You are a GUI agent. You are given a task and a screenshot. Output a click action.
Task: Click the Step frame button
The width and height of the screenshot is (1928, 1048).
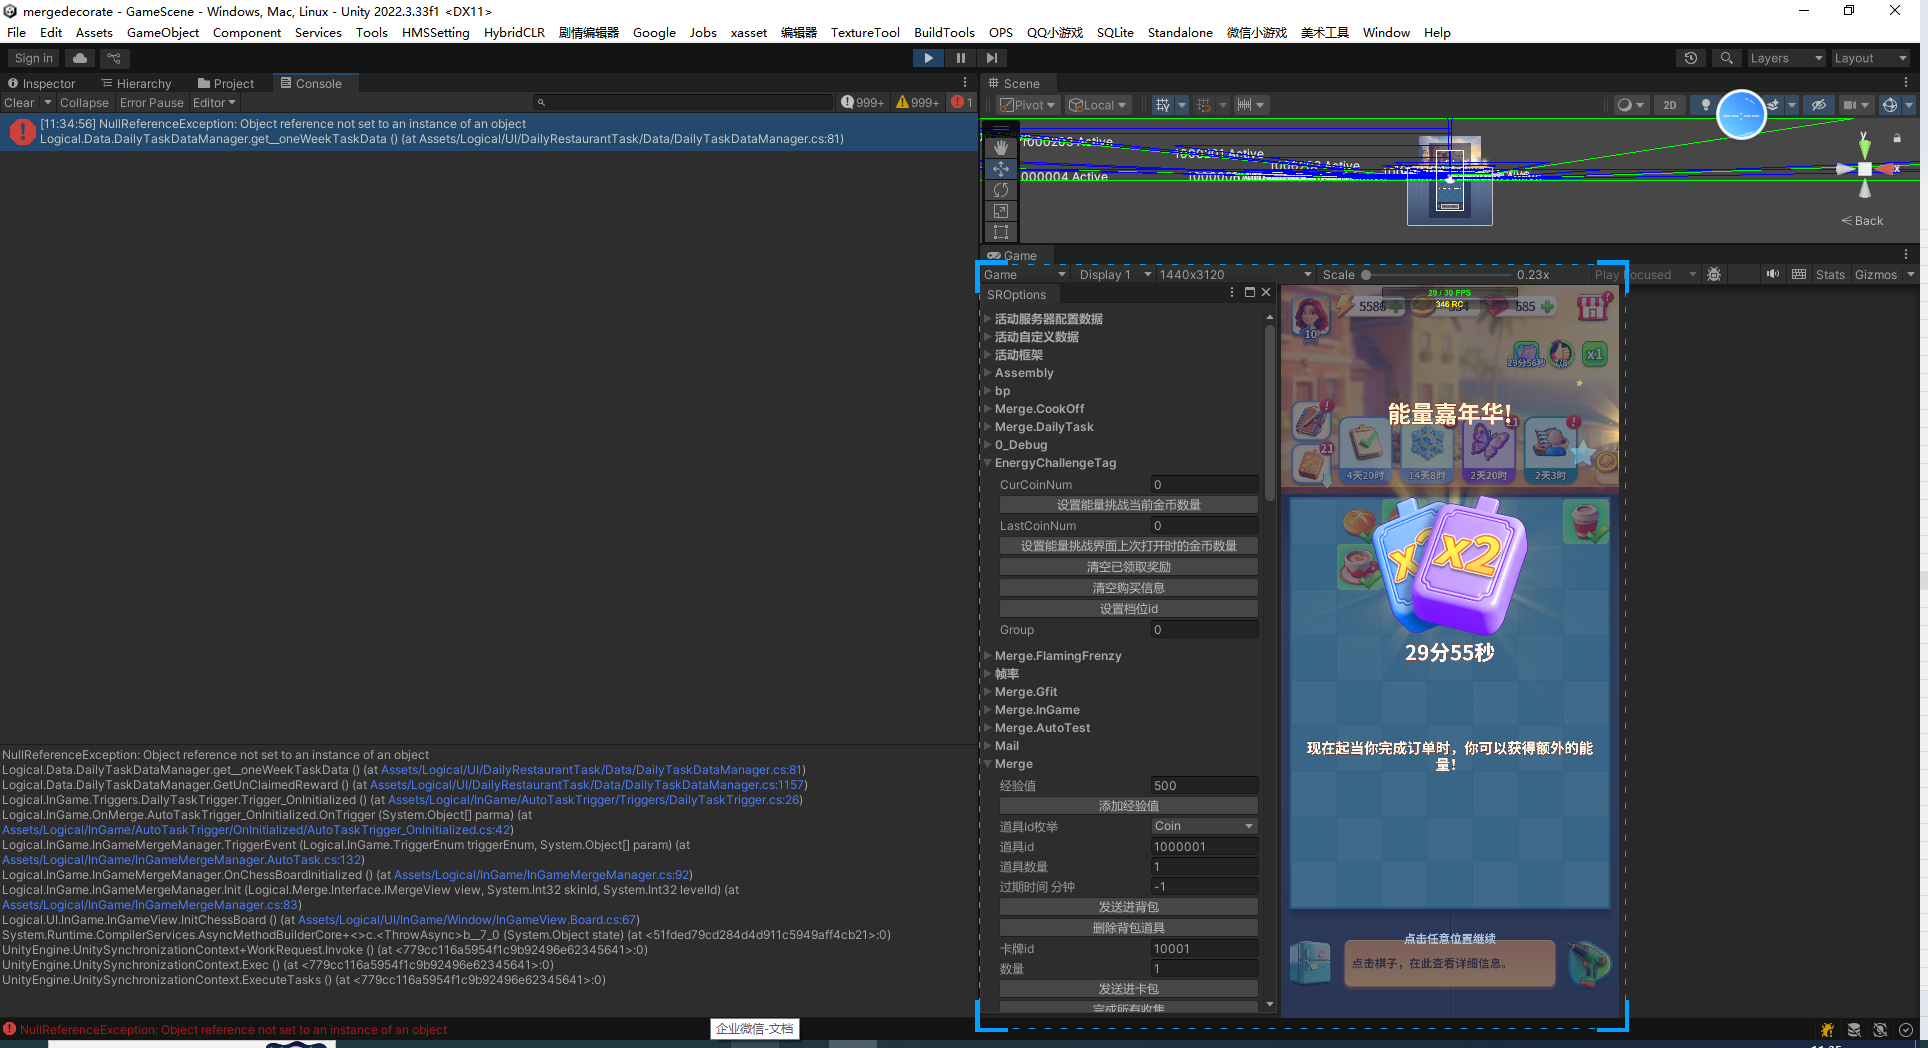991,58
